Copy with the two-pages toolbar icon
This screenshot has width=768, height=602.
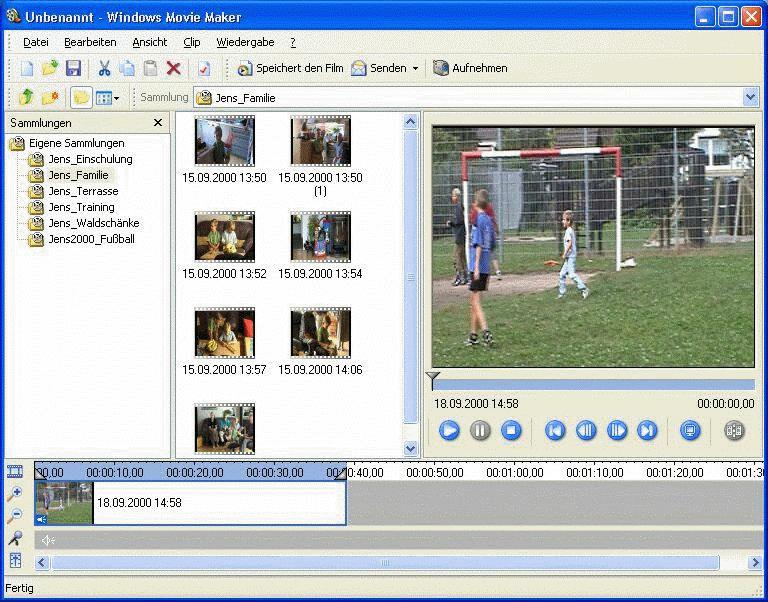[127, 68]
